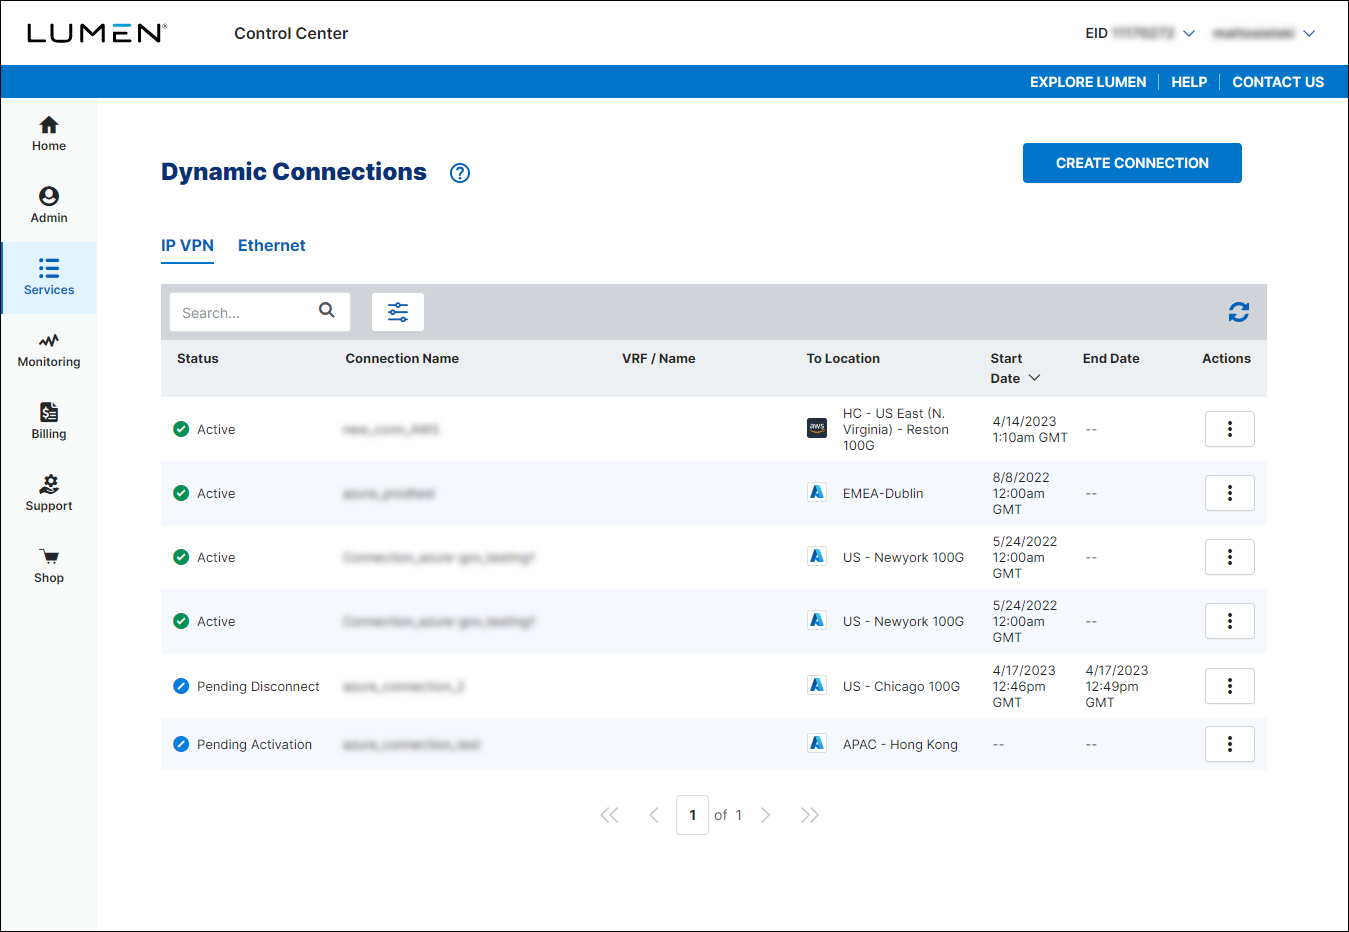This screenshot has width=1349, height=932.
Task: Click Contact Us link
Action: pos(1278,82)
